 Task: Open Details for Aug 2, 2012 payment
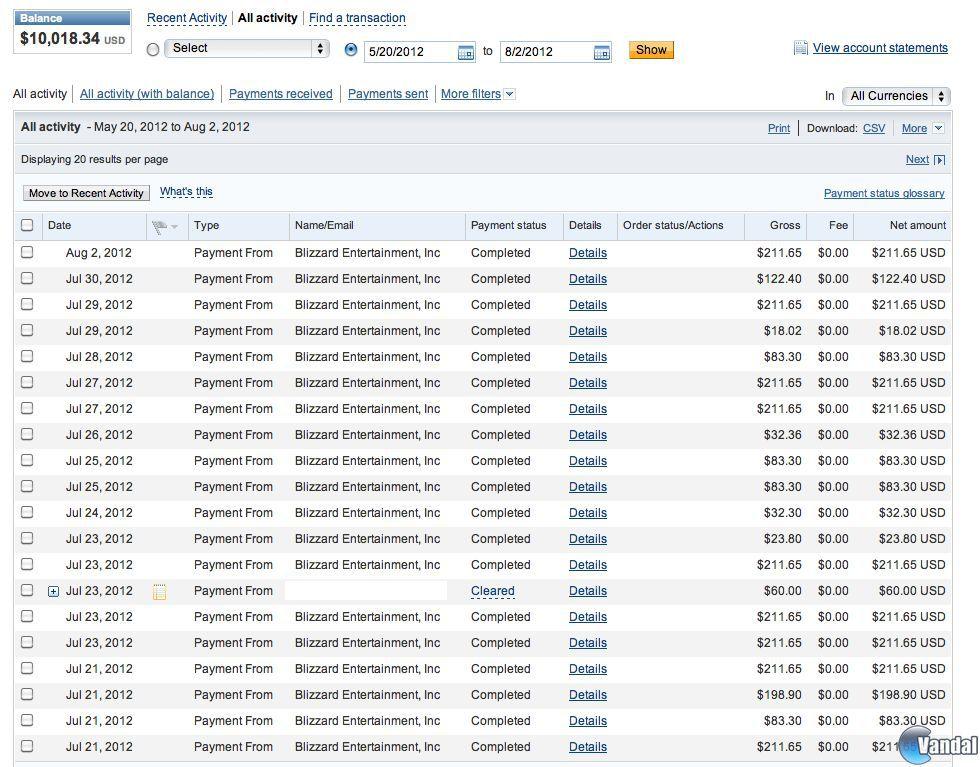(x=588, y=253)
